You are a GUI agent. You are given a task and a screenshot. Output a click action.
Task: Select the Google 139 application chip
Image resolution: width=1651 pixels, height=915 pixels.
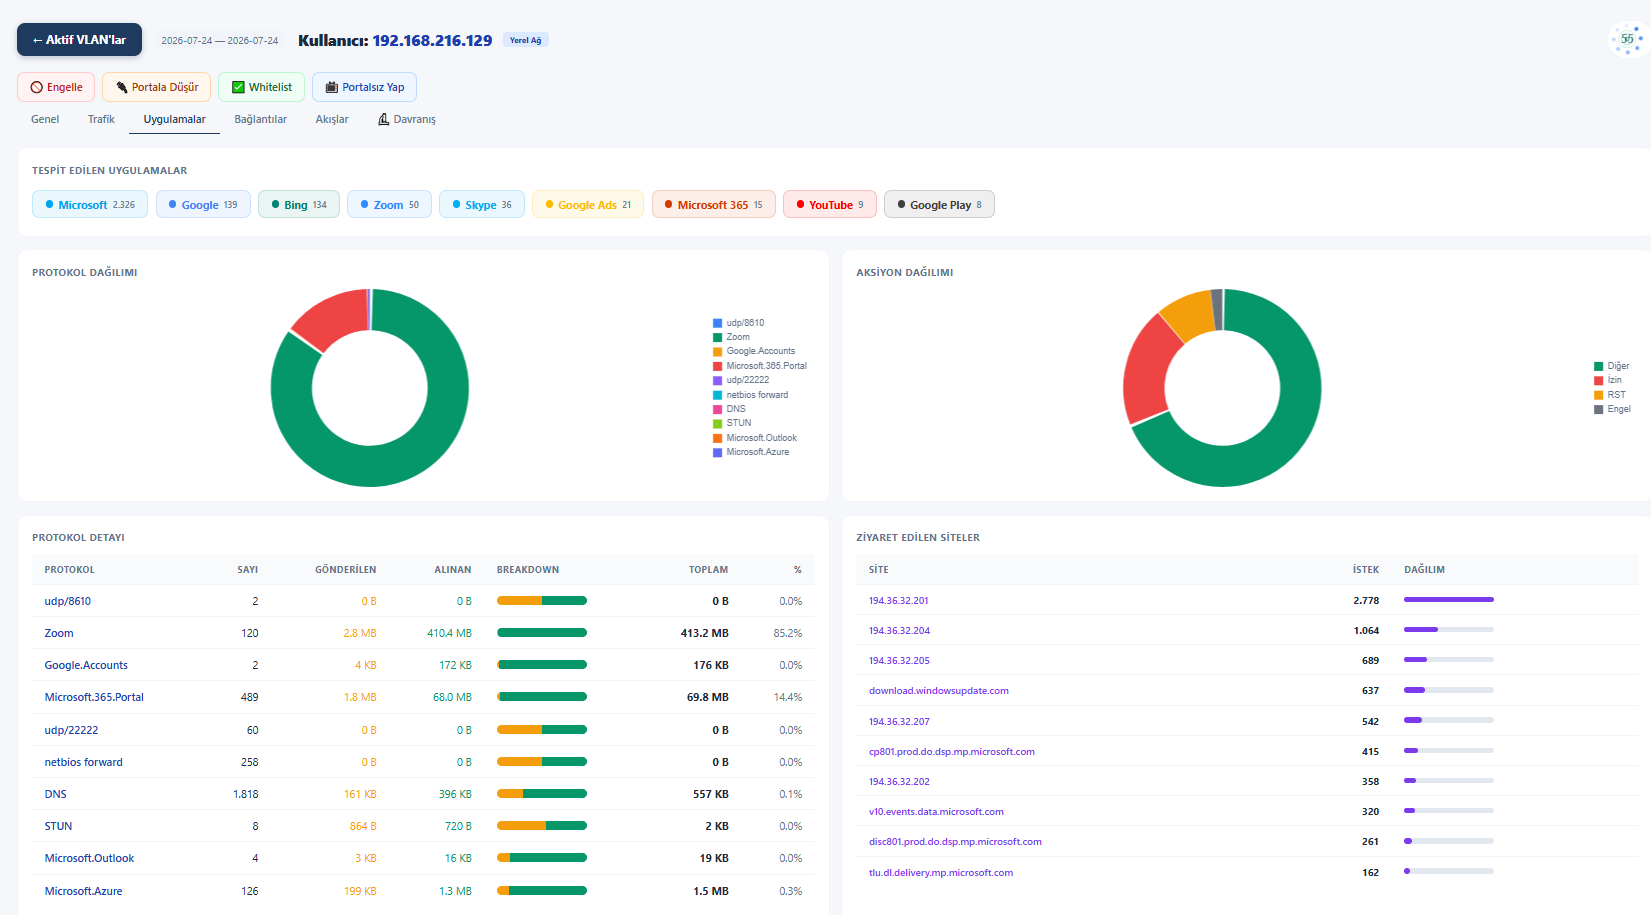[x=203, y=204]
